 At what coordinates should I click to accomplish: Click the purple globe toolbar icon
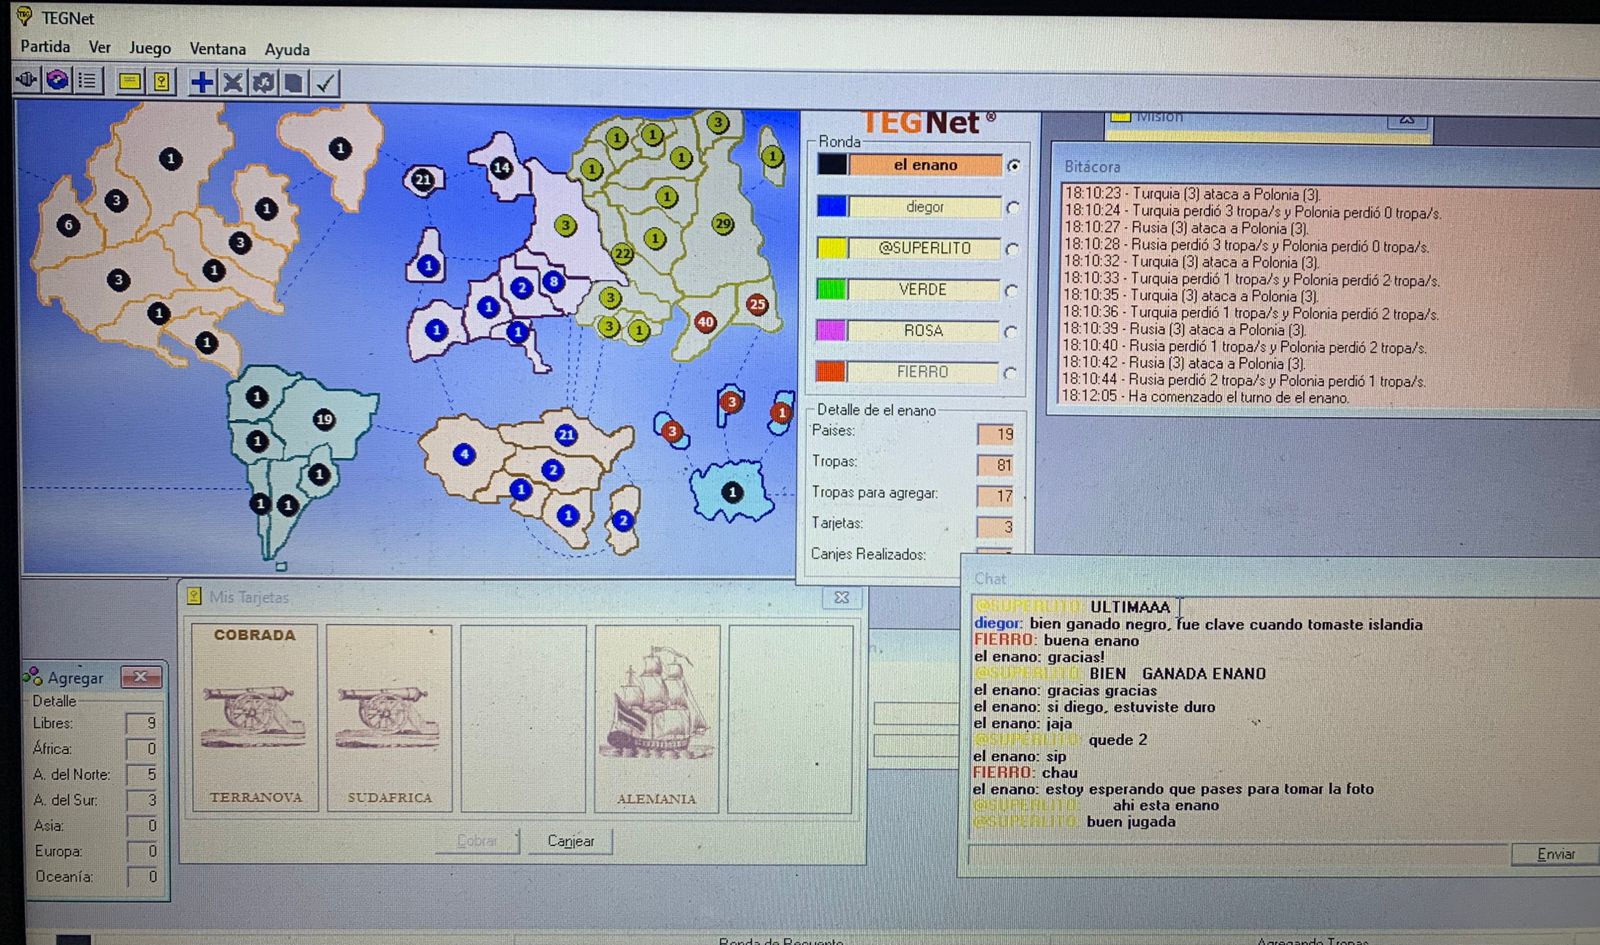pos(57,80)
